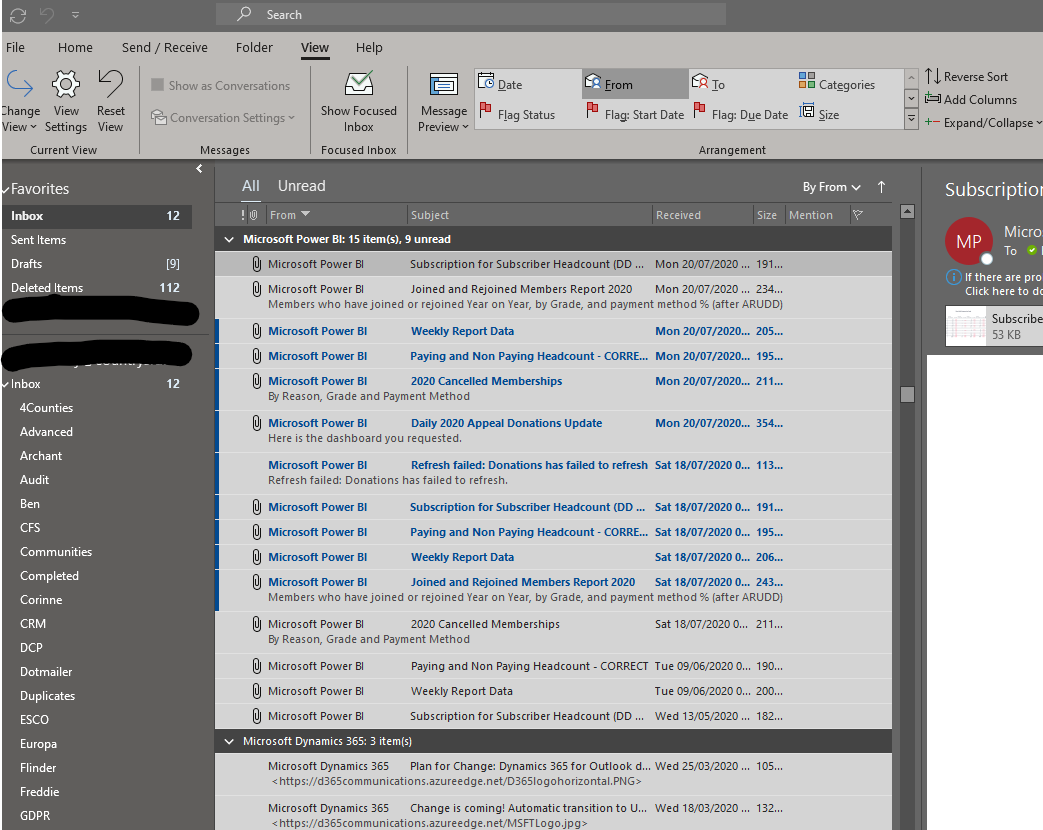Show only Unread messages tab

click(x=301, y=186)
